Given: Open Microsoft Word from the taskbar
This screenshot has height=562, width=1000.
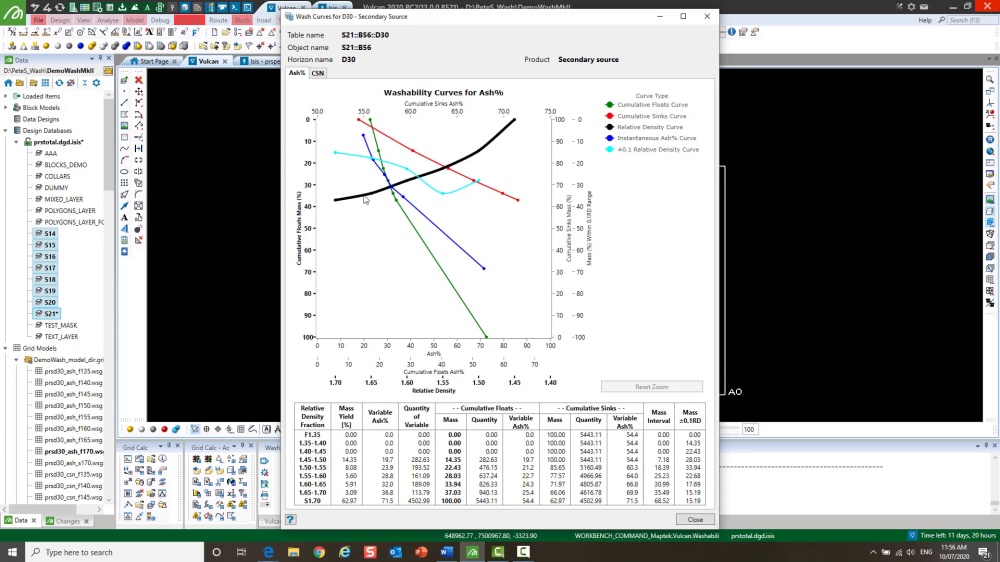Looking at the screenshot, I should (447, 552).
